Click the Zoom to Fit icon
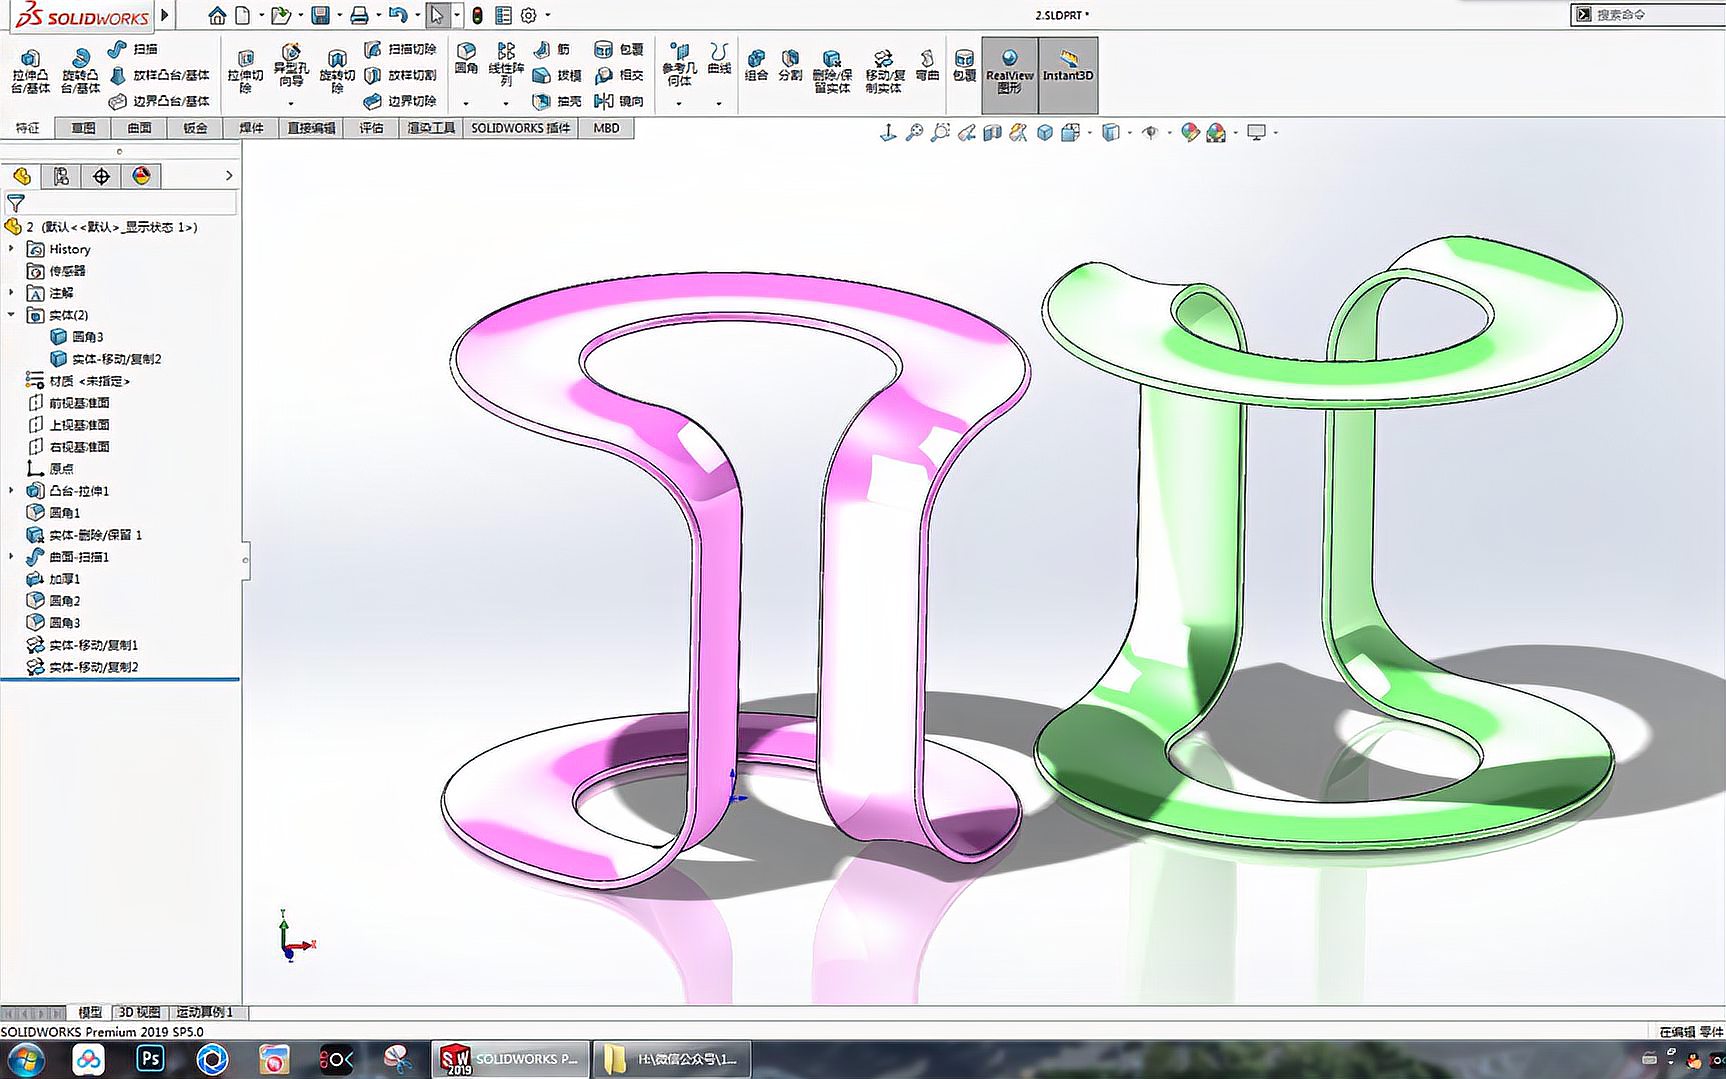 (912, 131)
